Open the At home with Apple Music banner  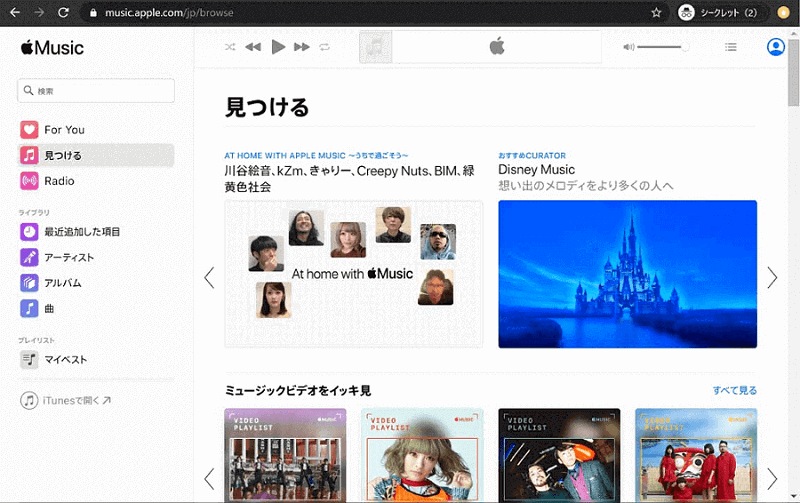point(354,274)
